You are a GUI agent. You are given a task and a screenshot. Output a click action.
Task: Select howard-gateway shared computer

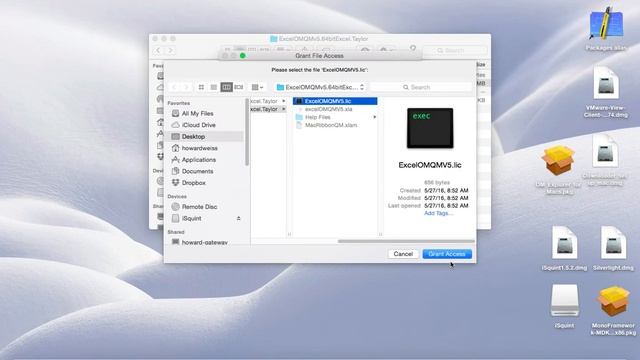(204, 242)
